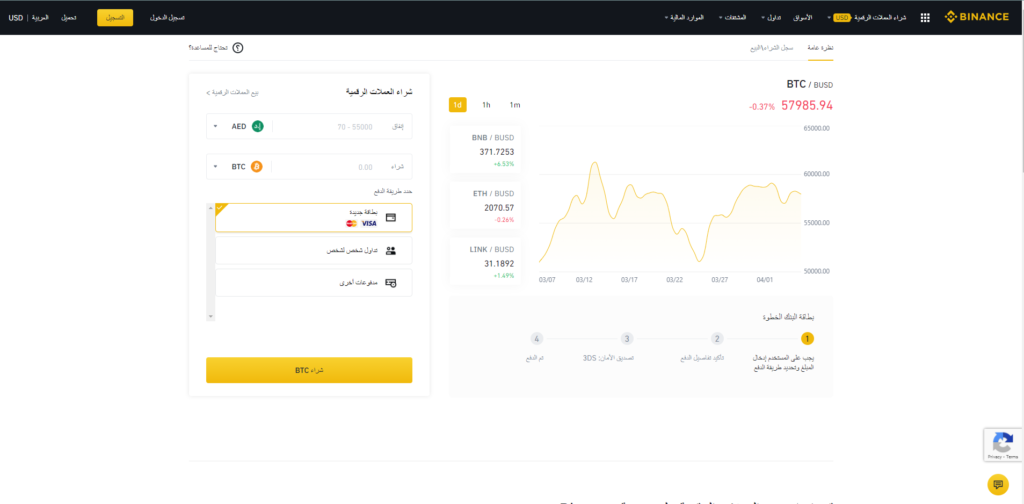Click the yellow شراء BTC buy button
The height and width of the screenshot is (504, 1024).
309,370
